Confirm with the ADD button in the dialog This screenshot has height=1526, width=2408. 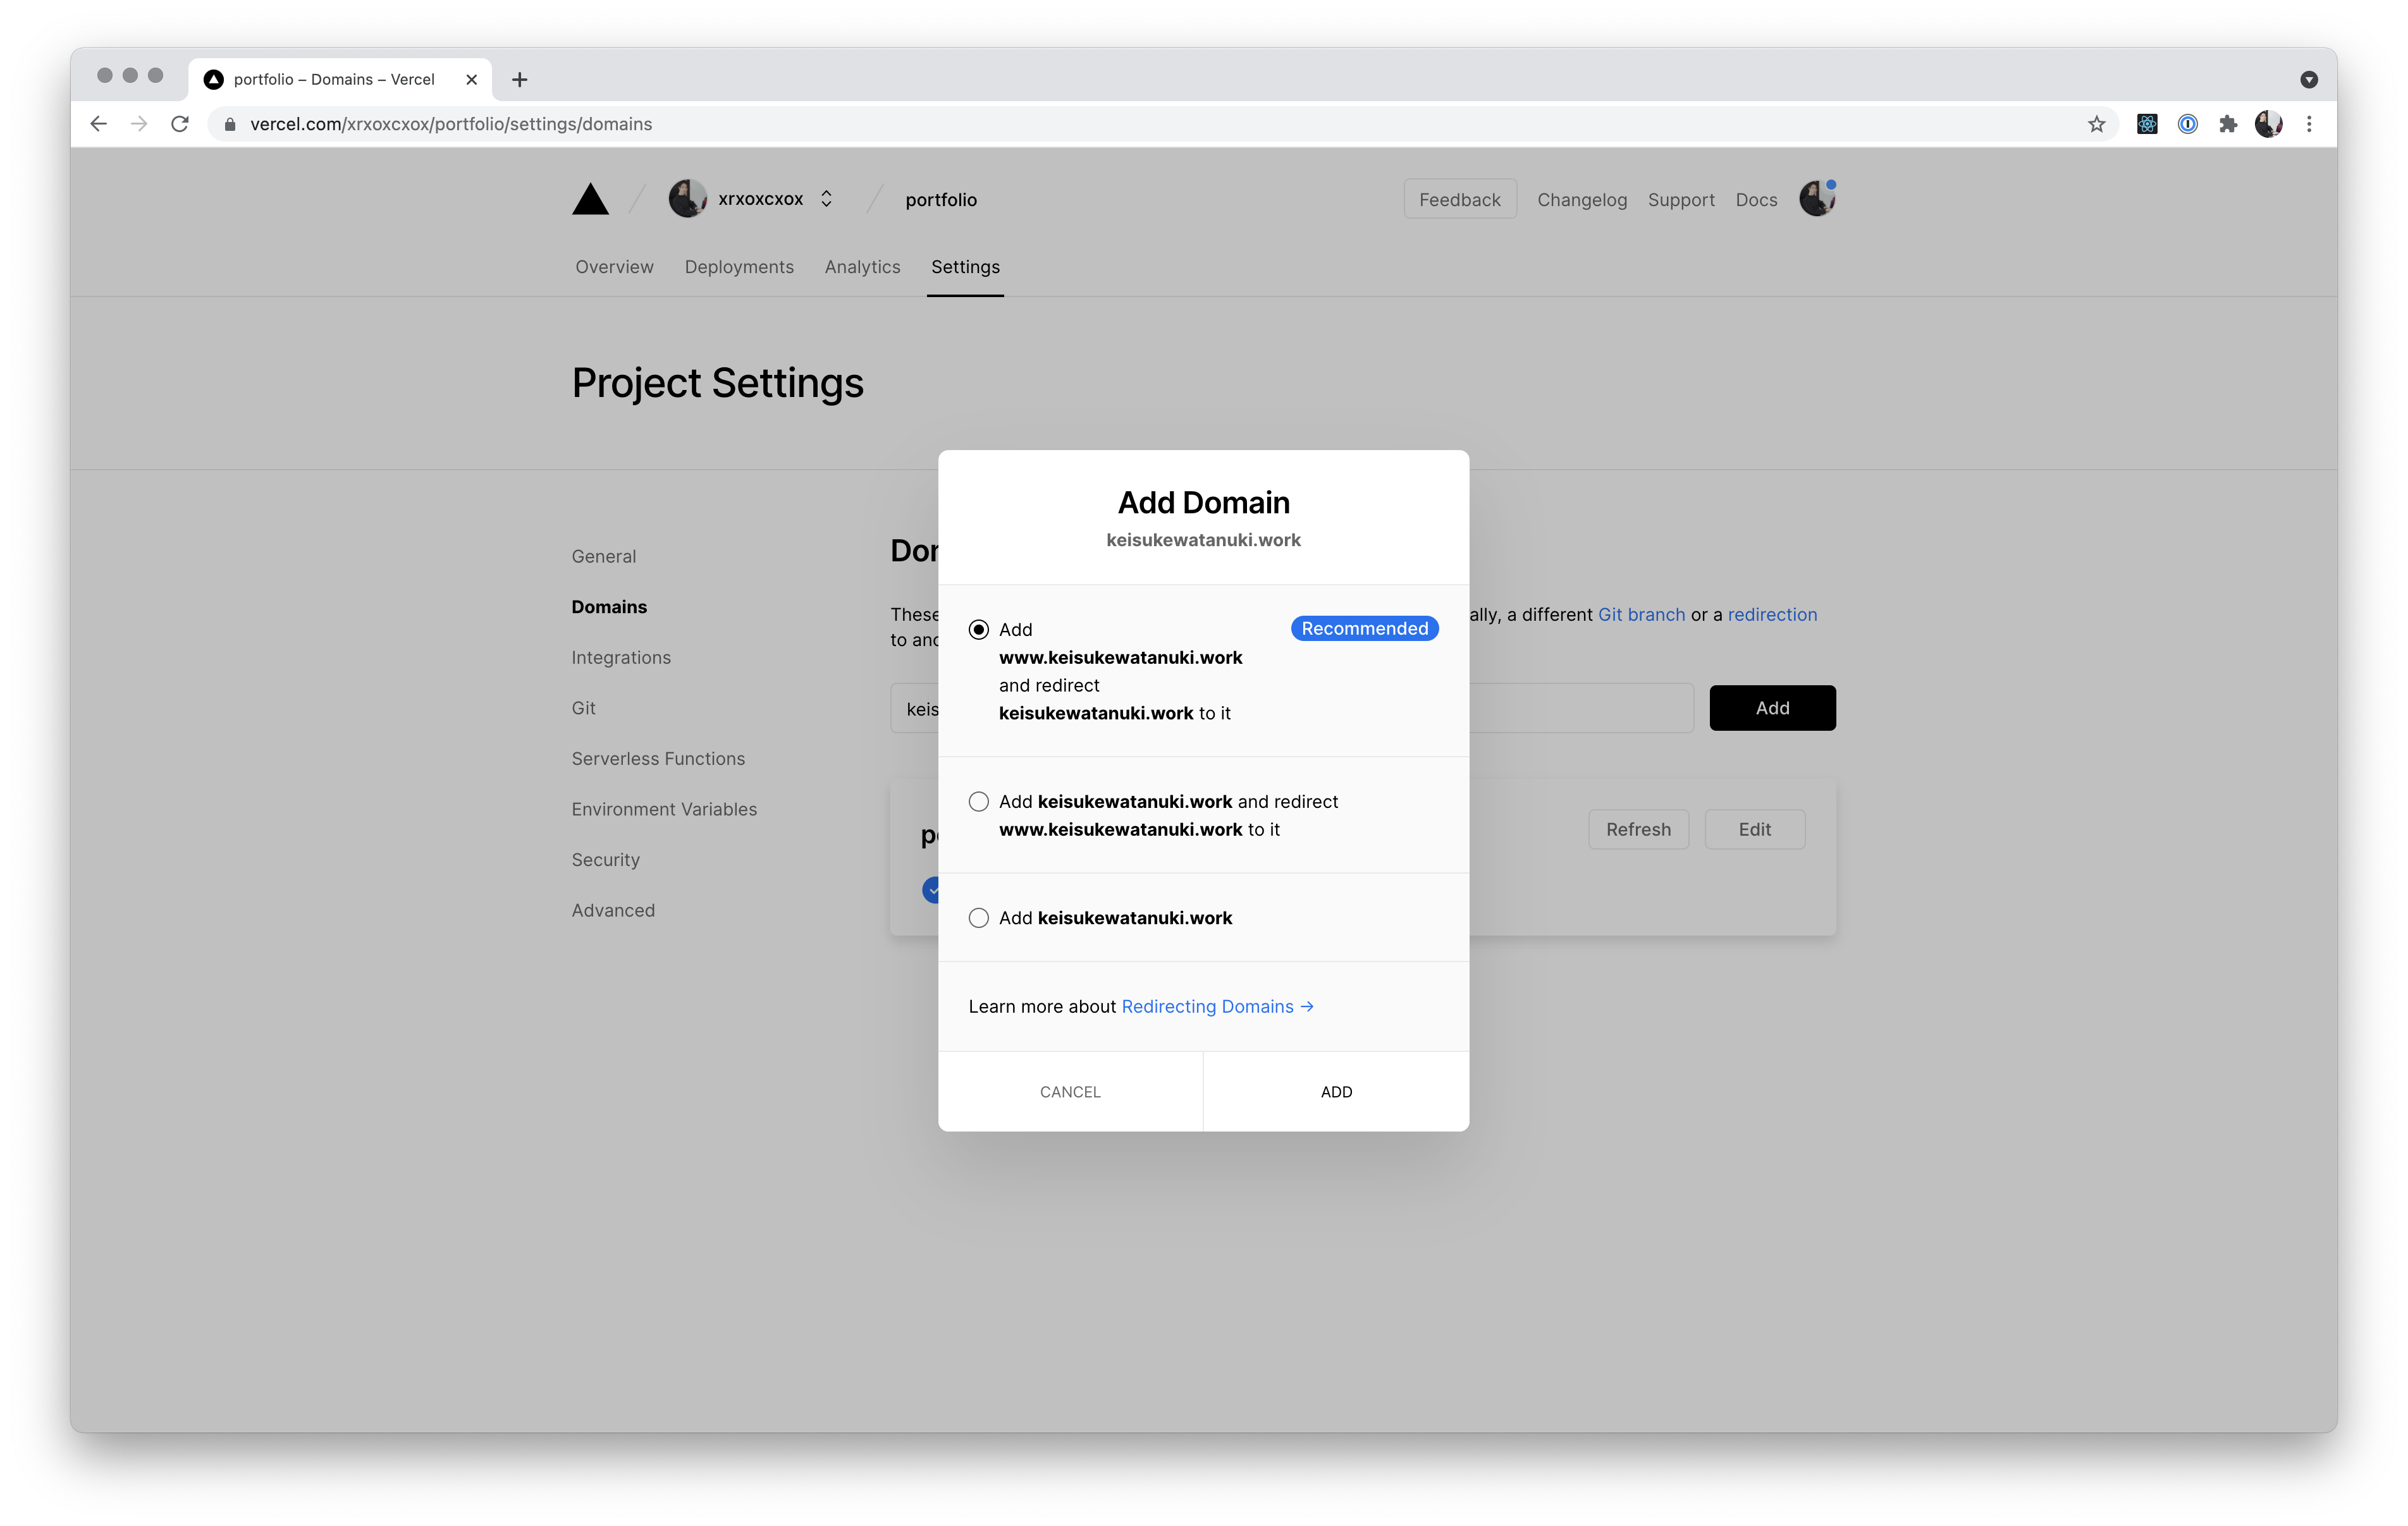coord(1335,1092)
